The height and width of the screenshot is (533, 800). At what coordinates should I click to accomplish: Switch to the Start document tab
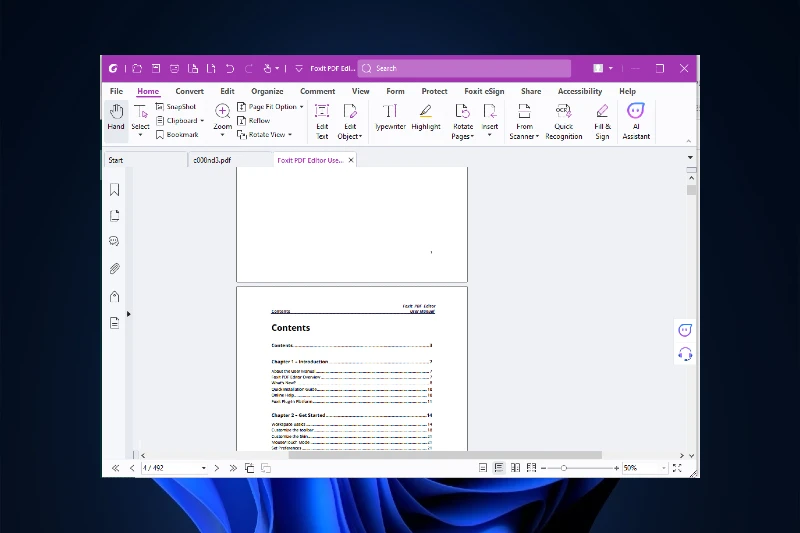coord(145,160)
